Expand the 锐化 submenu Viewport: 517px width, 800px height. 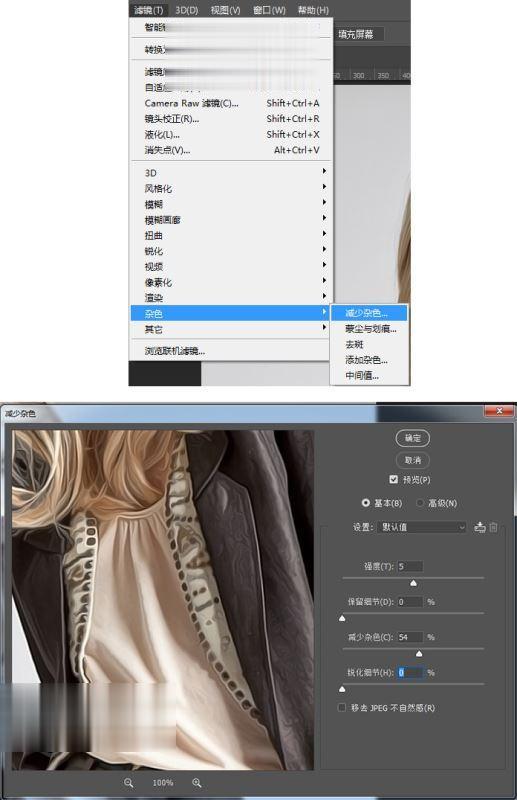point(232,251)
